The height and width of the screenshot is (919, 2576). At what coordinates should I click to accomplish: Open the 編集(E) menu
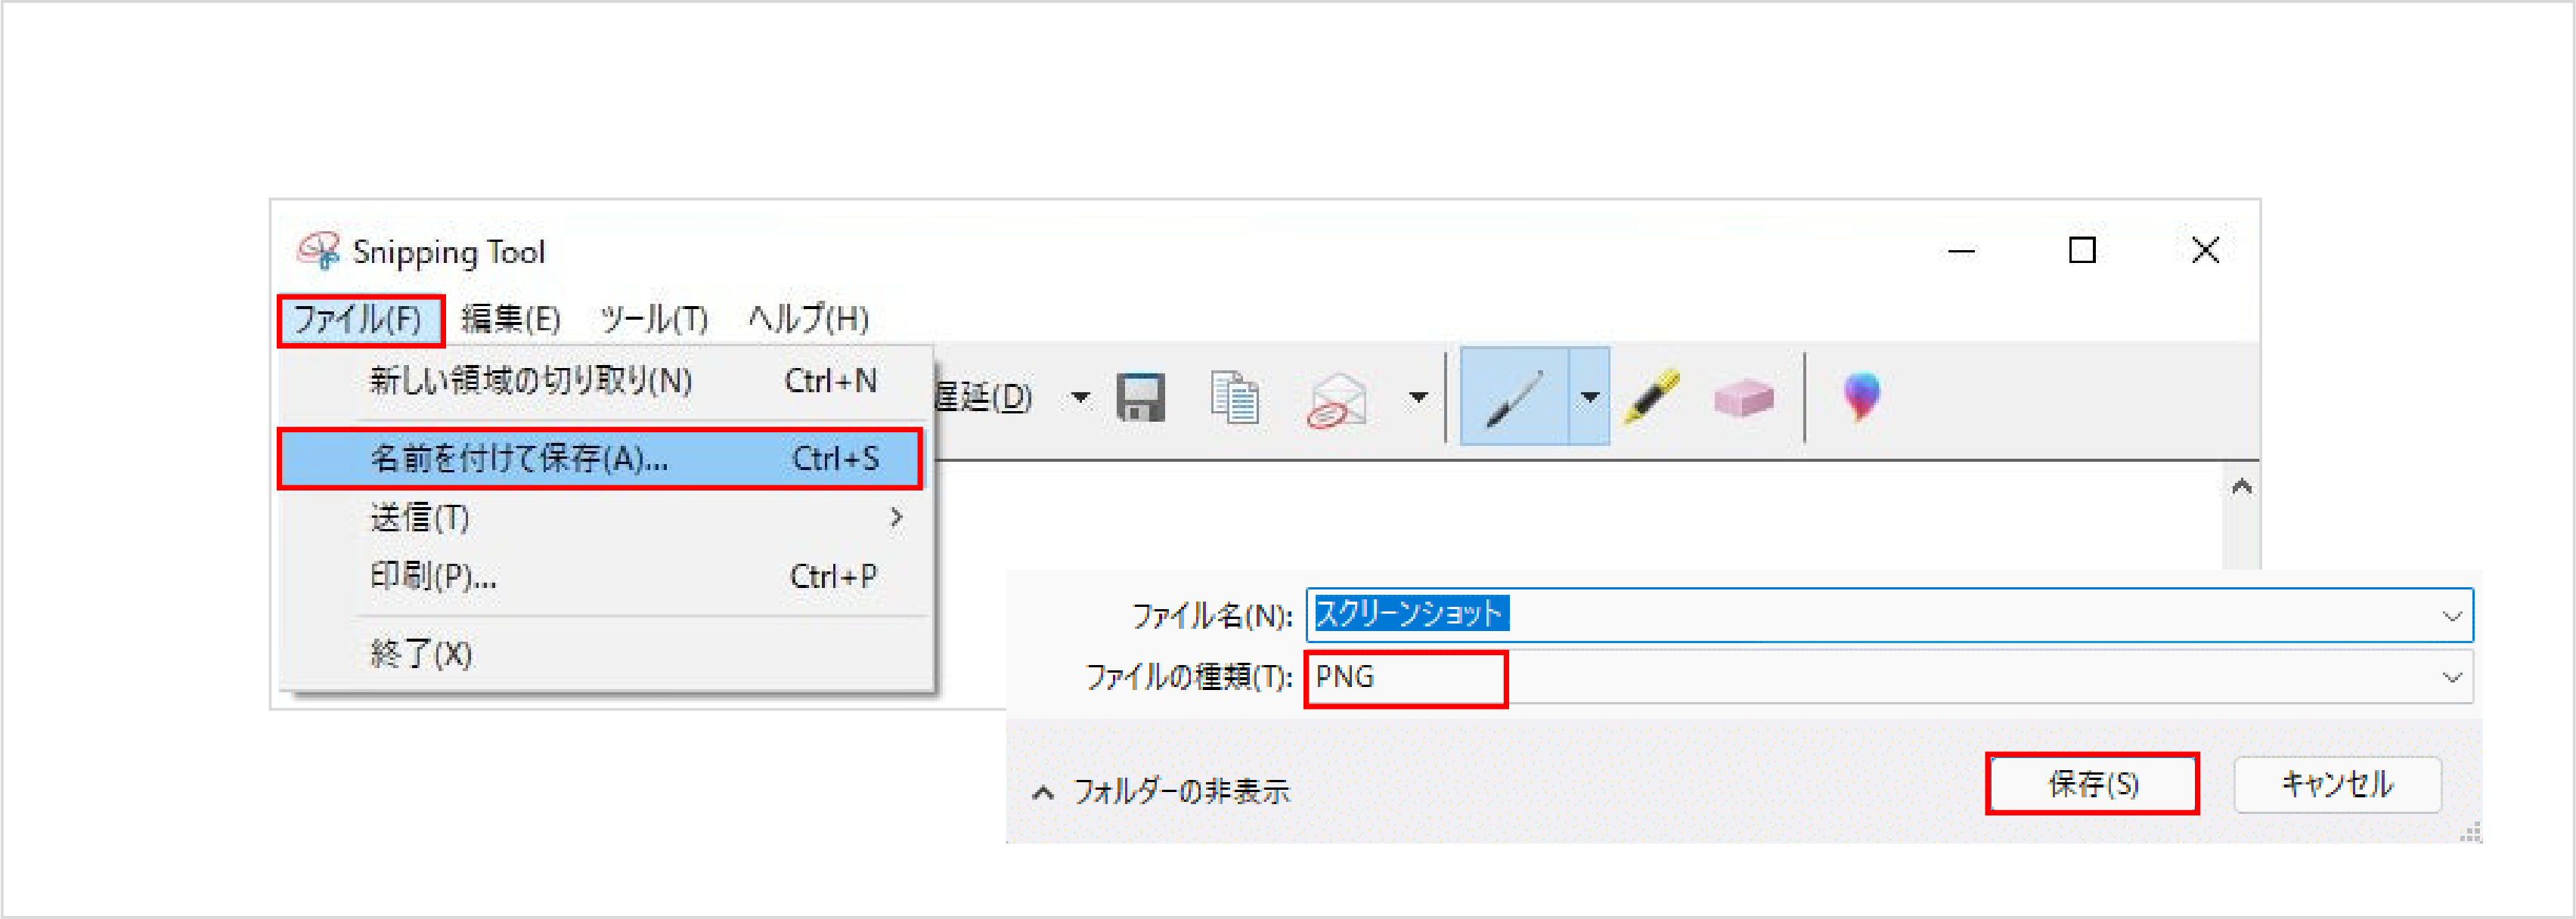pyautogui.click(x=511, y=320)
